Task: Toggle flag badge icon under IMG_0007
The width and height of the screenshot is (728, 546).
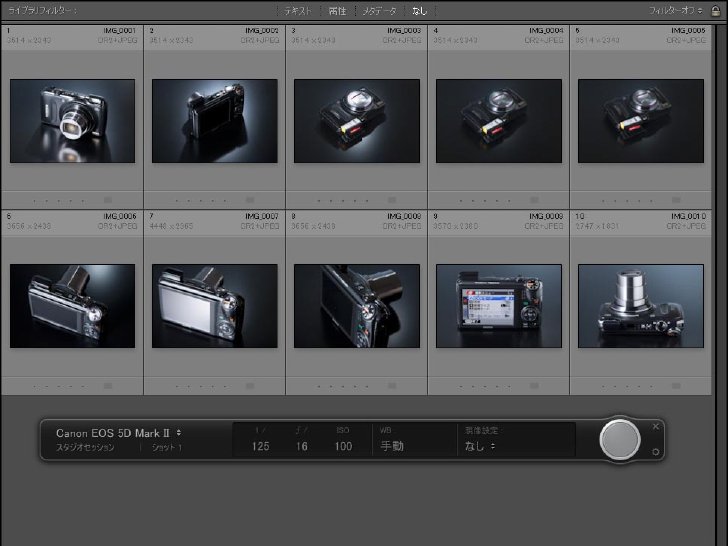Action: pos(250,386)
